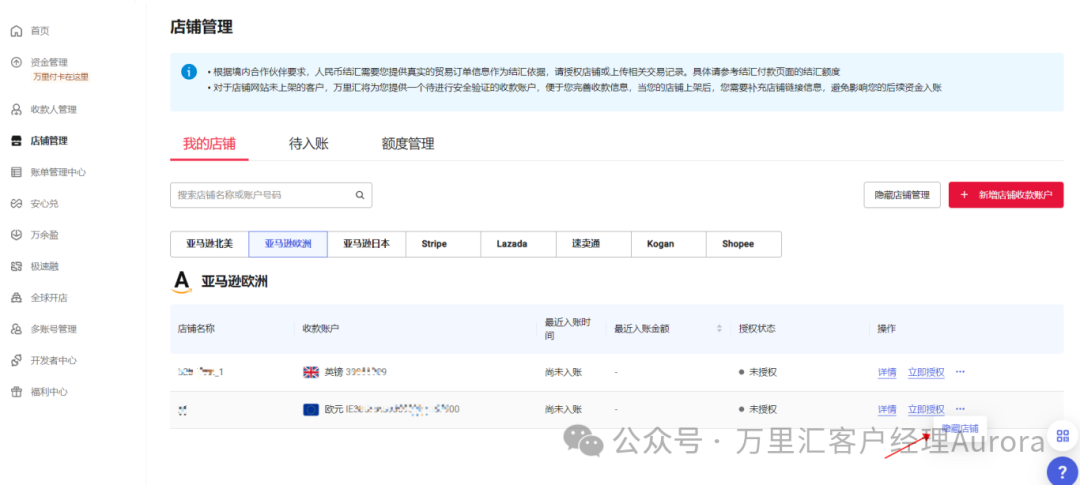
Task: Open the blue help question mark button
Action: [x=1061, y=471]
